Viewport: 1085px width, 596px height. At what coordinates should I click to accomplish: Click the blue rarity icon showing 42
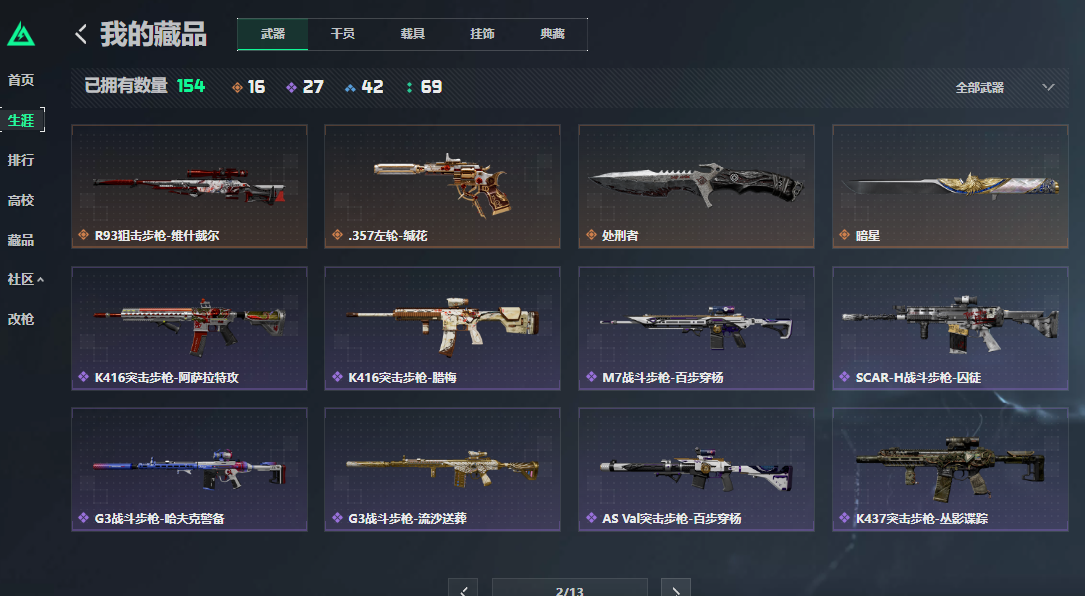pos(349,87)
